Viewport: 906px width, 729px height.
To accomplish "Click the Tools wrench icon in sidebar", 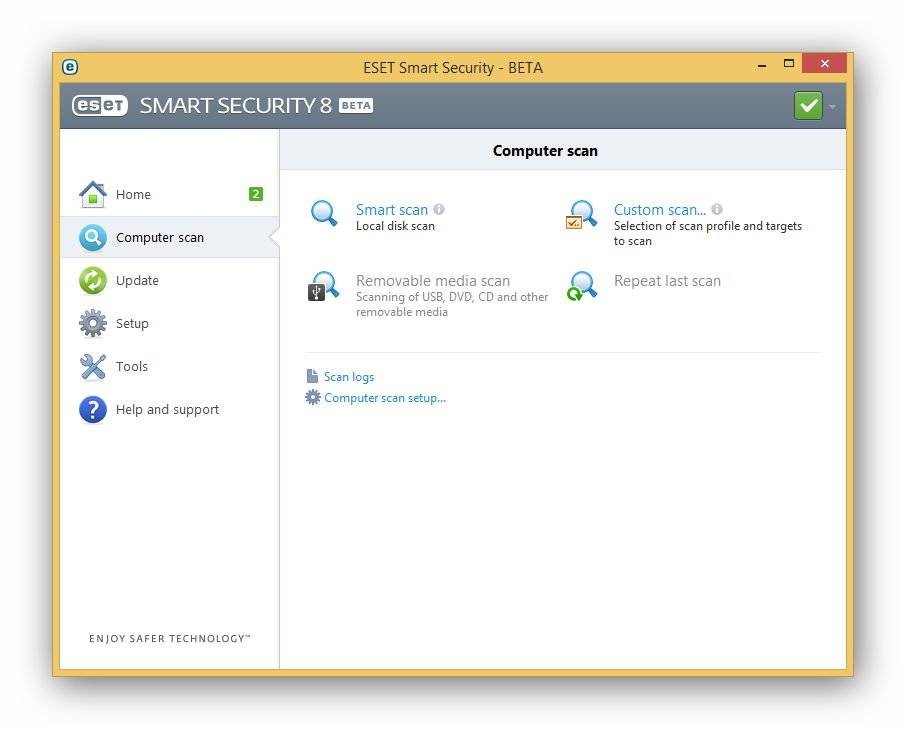I will 92,366.
